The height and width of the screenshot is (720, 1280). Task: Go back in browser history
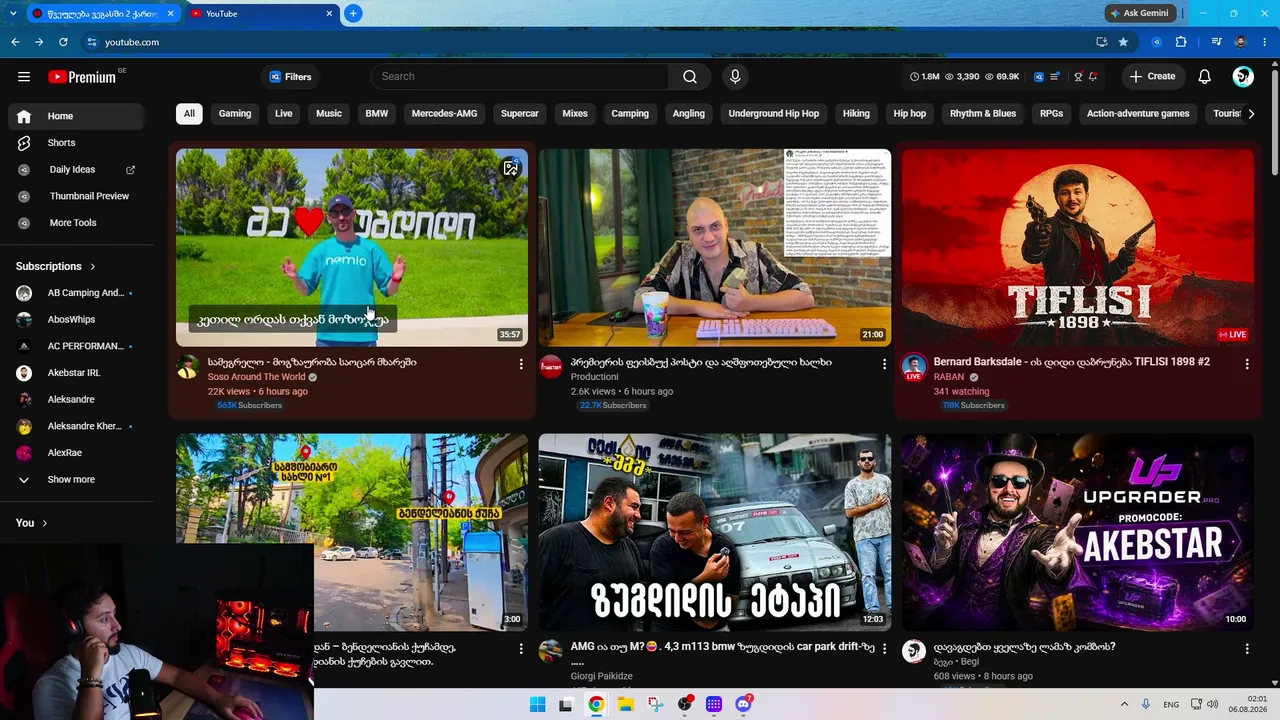point(15,42)
